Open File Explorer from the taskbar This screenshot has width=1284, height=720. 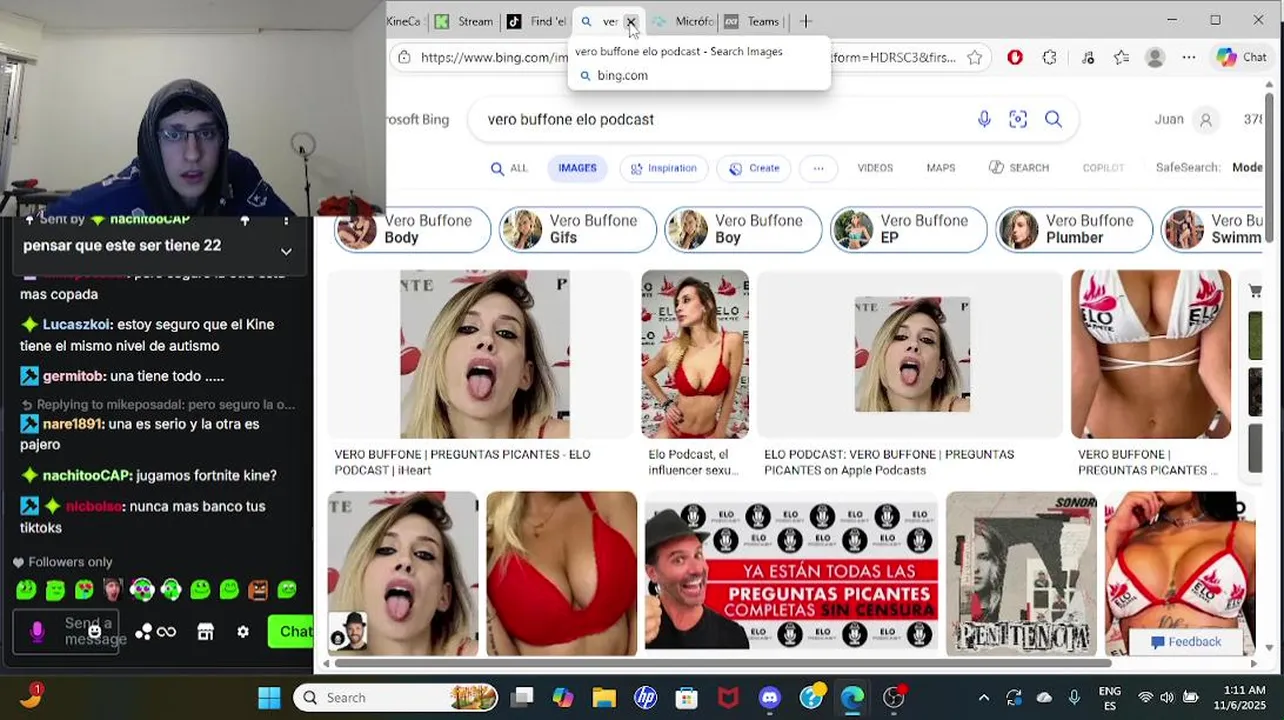click(x=604, y=698)
